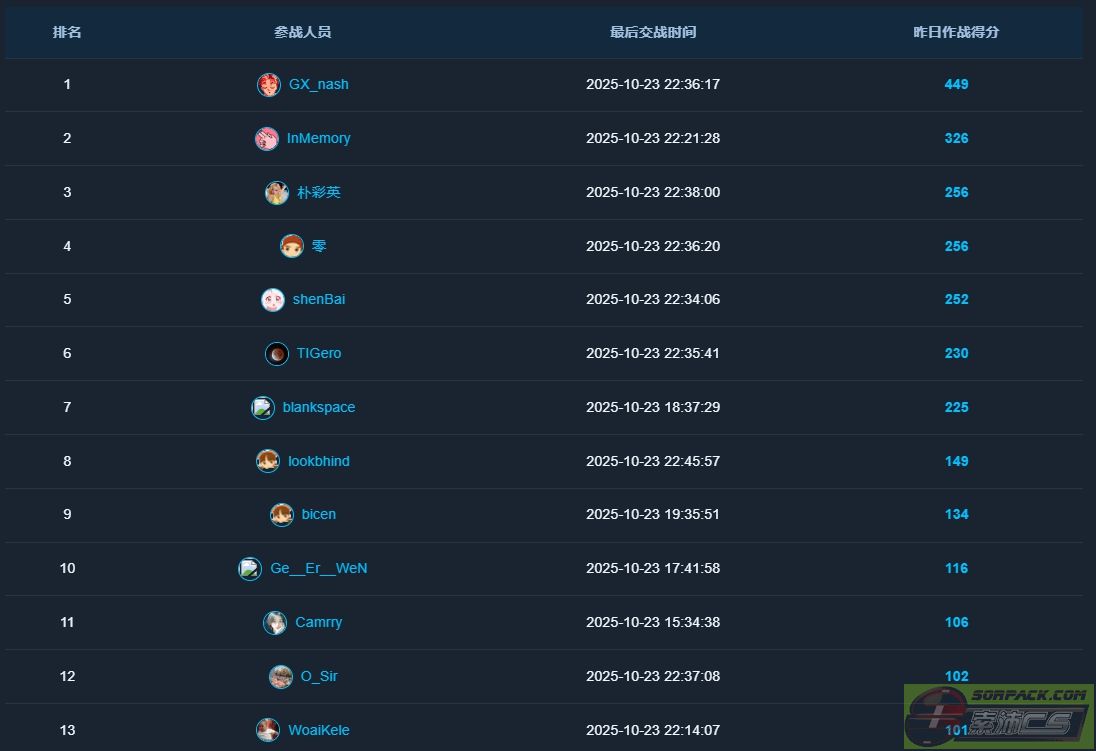
Task: Click GX_nash's avatar icon
Action: click(268, 85)
